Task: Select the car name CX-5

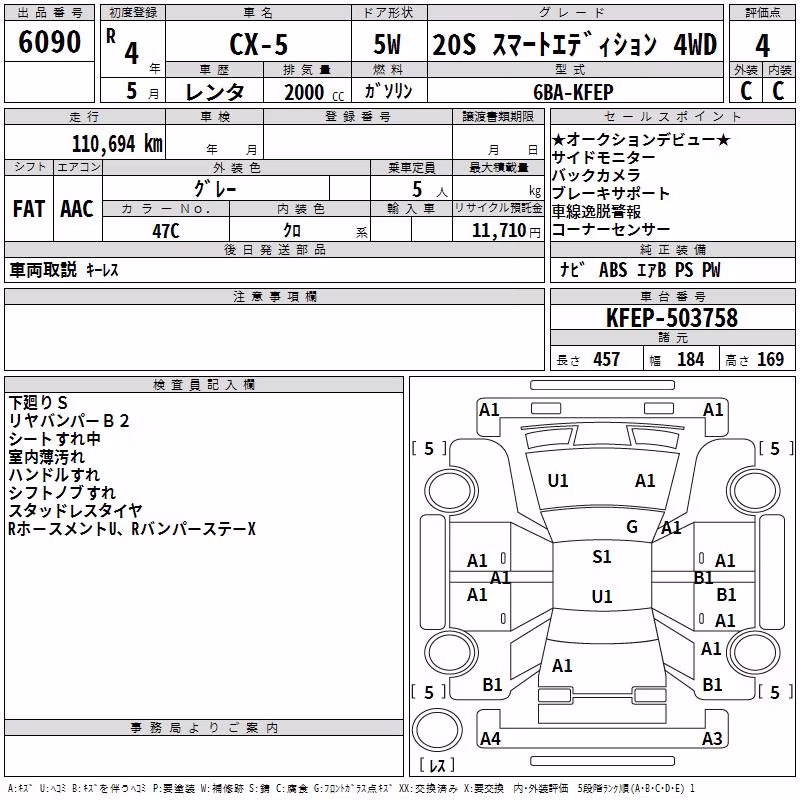Action: [x=259, y=44]
